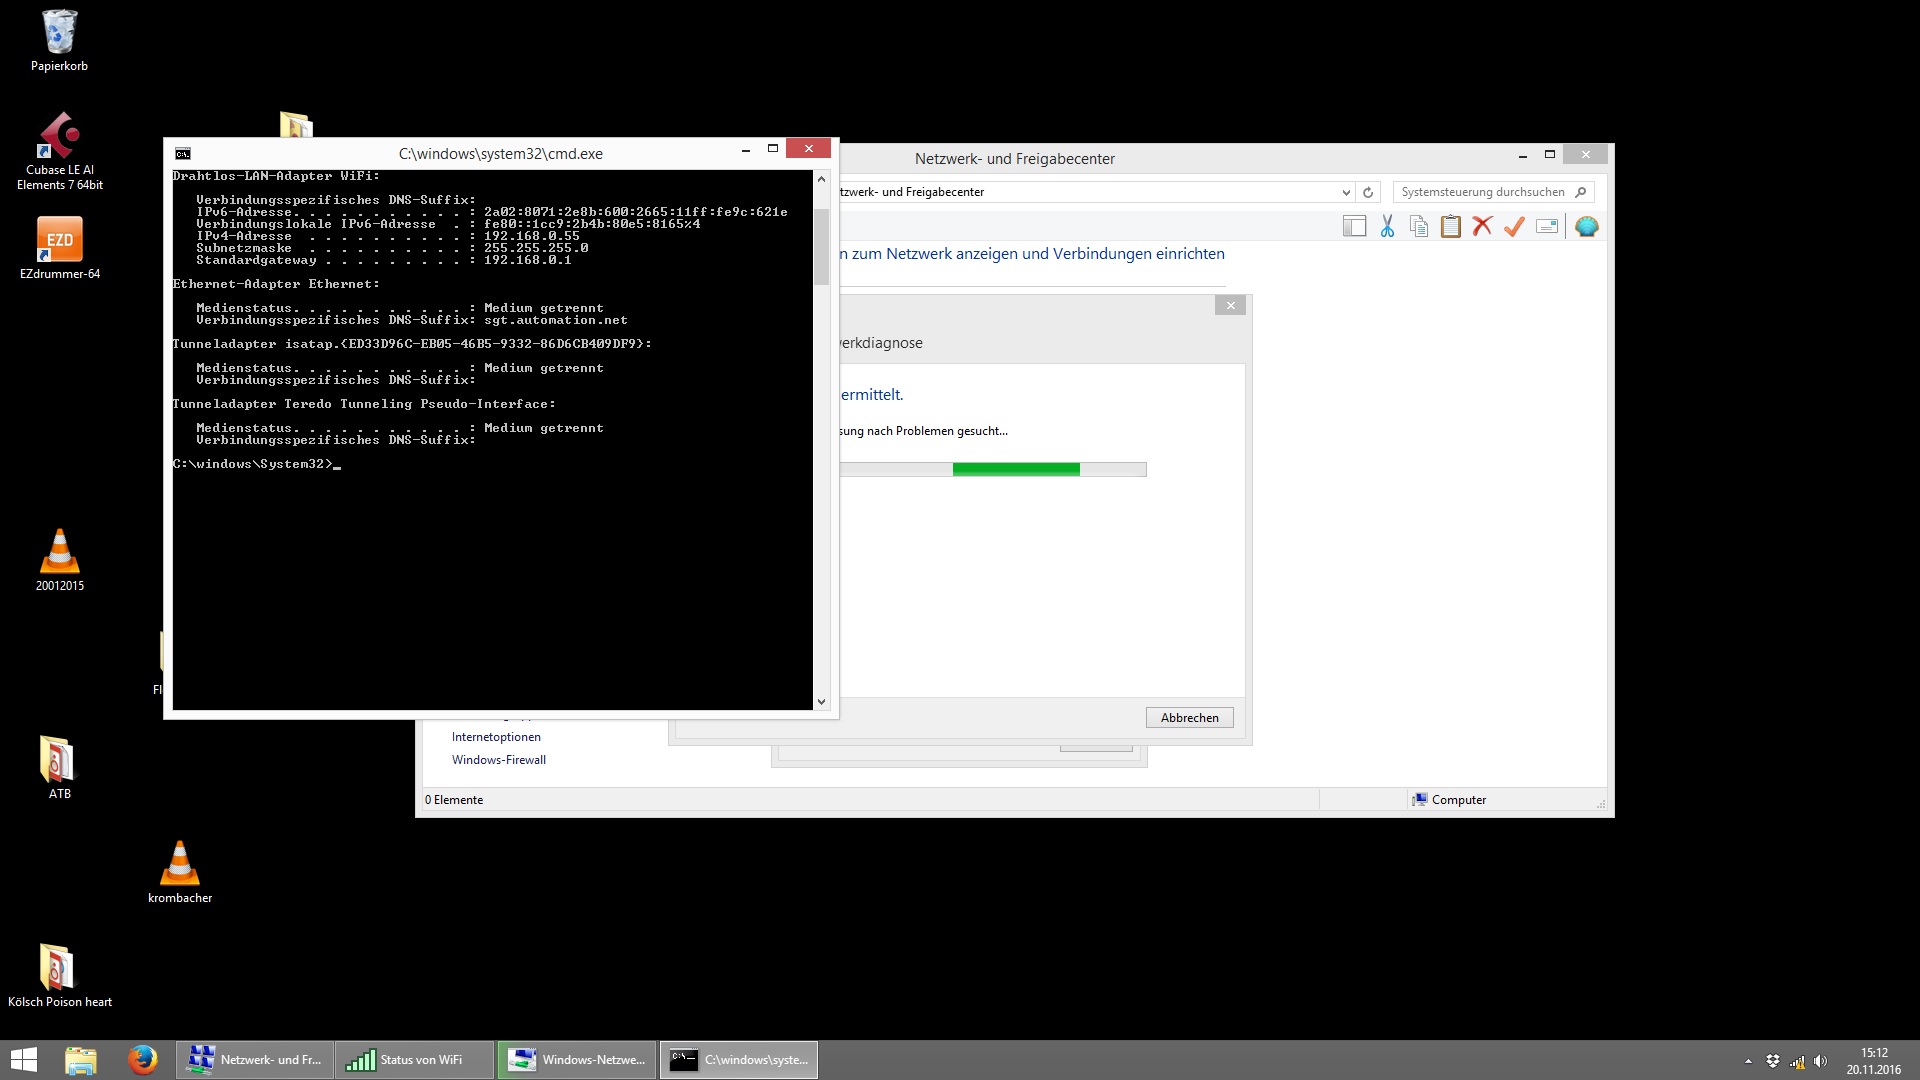Click the red X Delete toolbar icon

pyautogui.click(x=1482, y=227)
